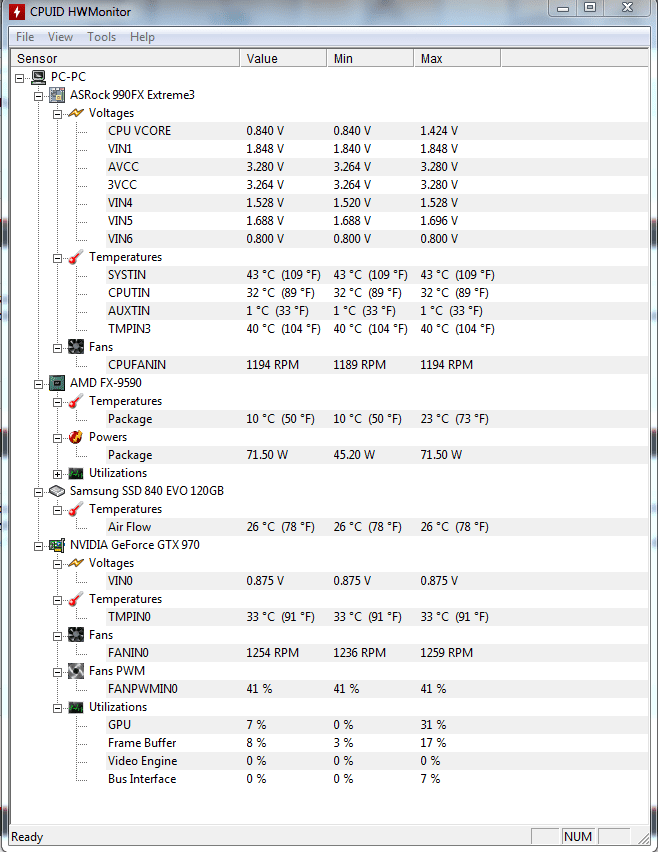Click the Min column header
Image resolution: width=658 pixels, height=852 pixels.
pos(370,58)
